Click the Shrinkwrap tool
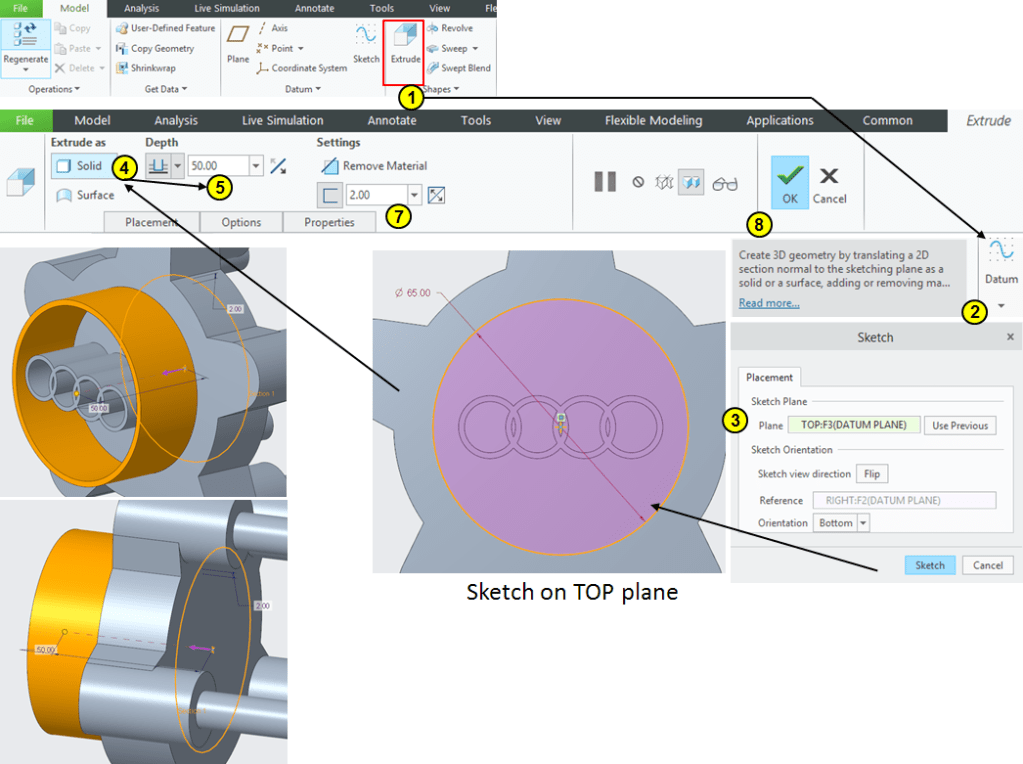This screenshot has height=764, width=1023. (145, 68)
